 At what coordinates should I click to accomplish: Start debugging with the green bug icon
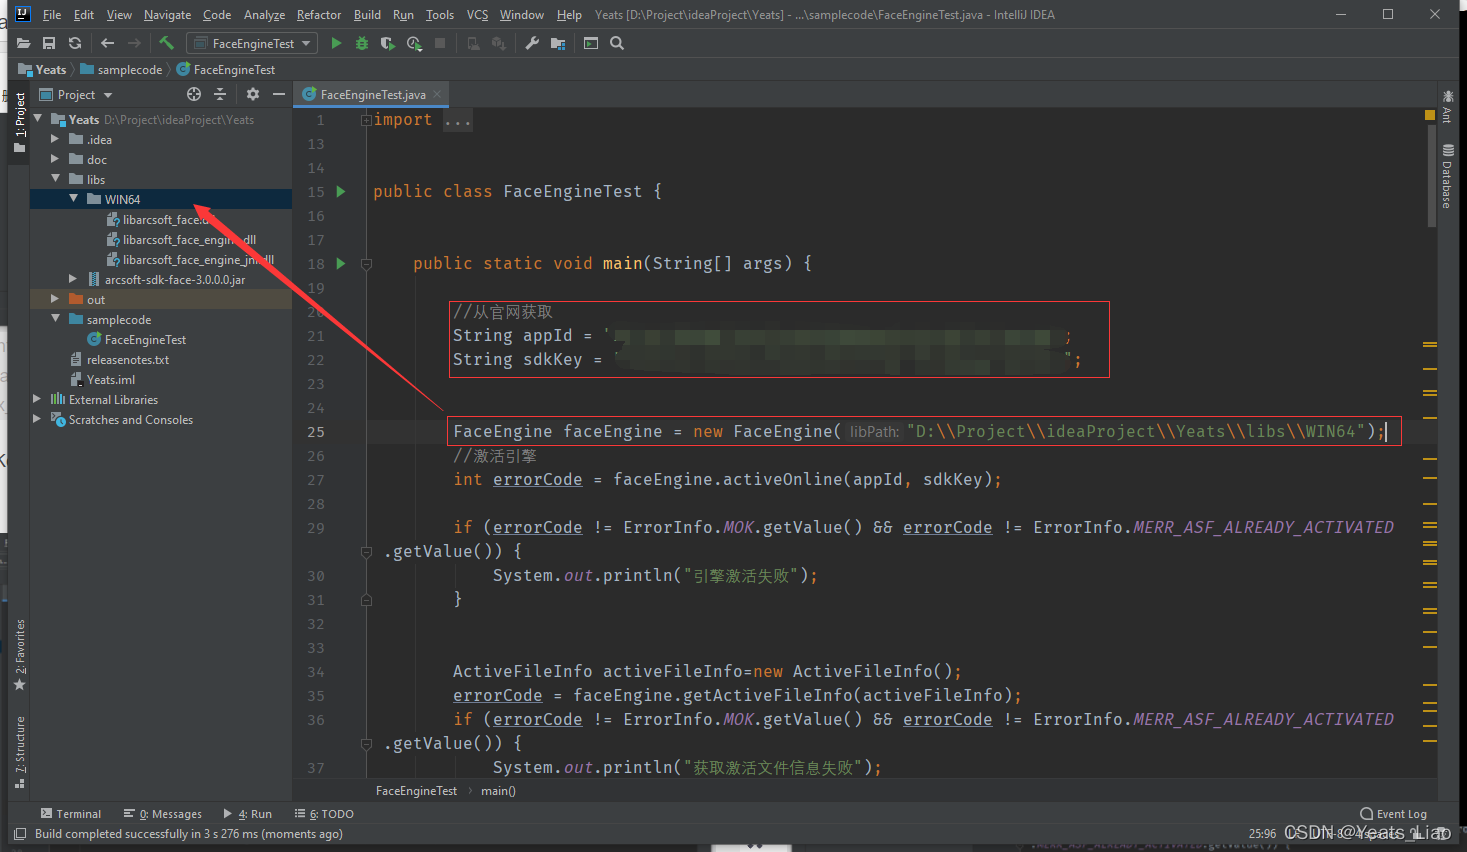[x=362, y=43]
